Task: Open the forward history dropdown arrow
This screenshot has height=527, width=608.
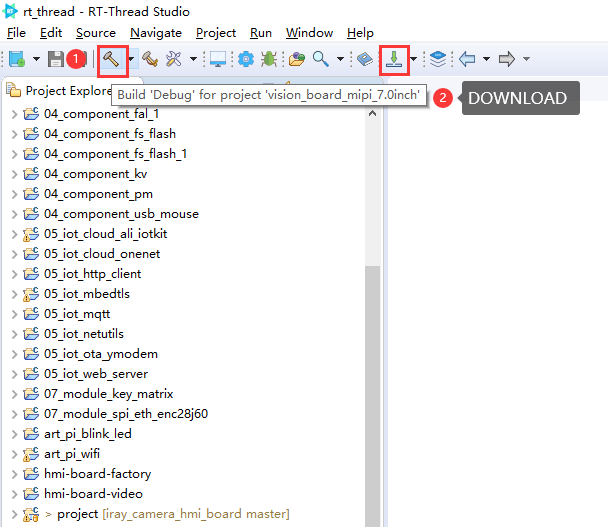Action: tap(526, 59)
